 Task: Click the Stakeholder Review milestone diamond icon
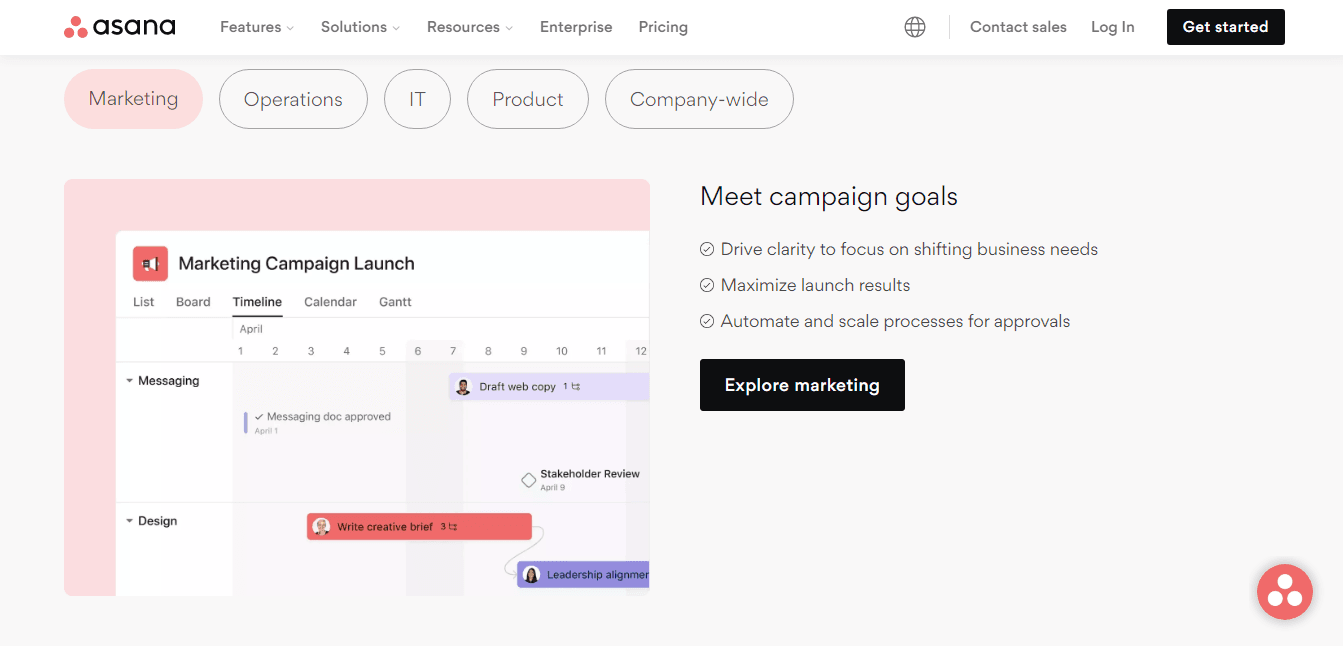(x=529, y=479)
